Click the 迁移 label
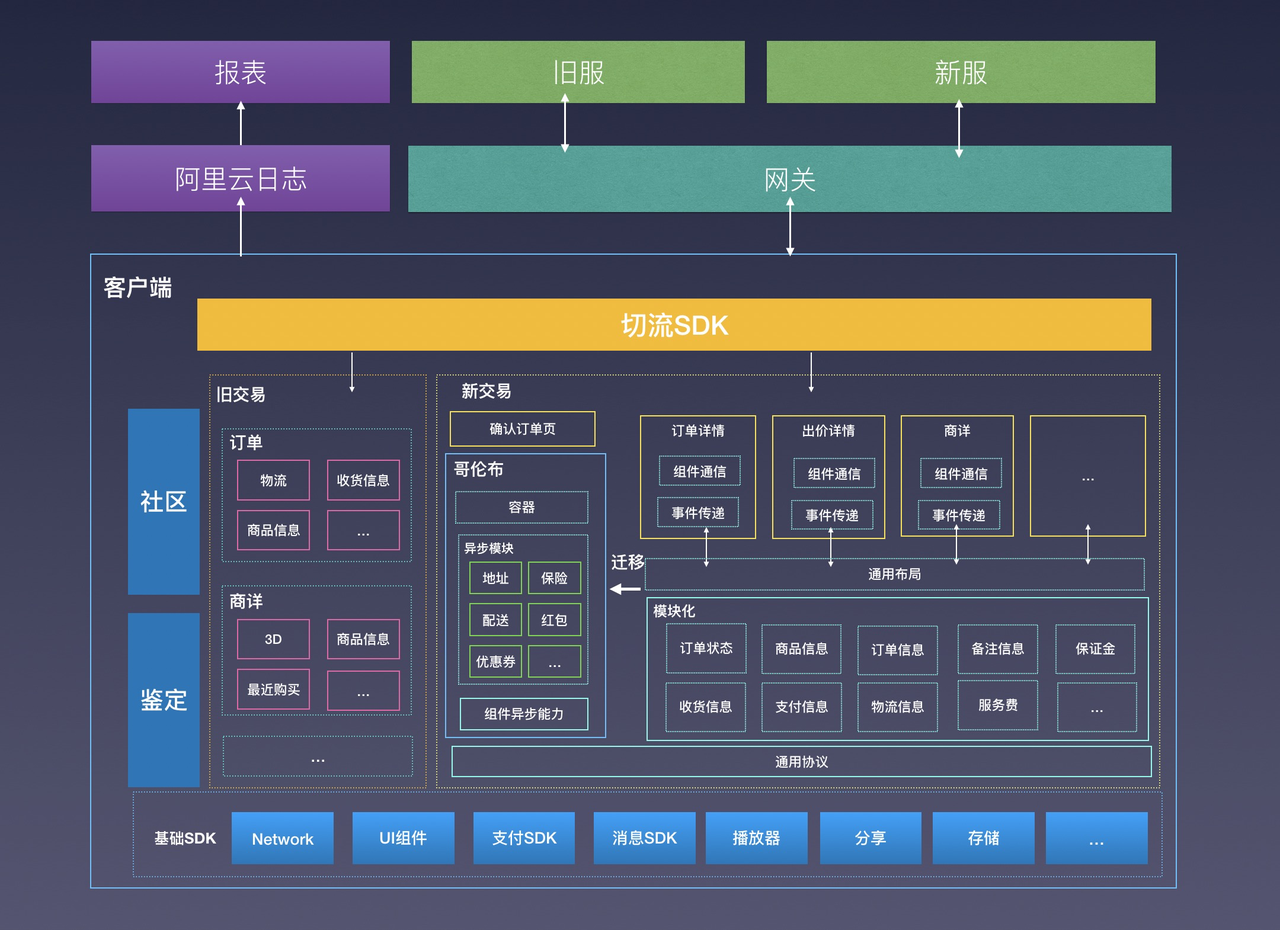The image size is (1280, 930). click(628, 563)
